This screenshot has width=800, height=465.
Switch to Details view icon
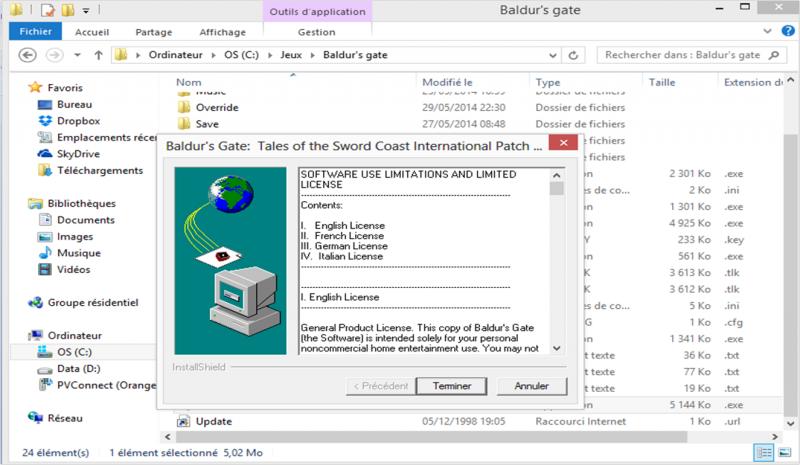(764, 452)
